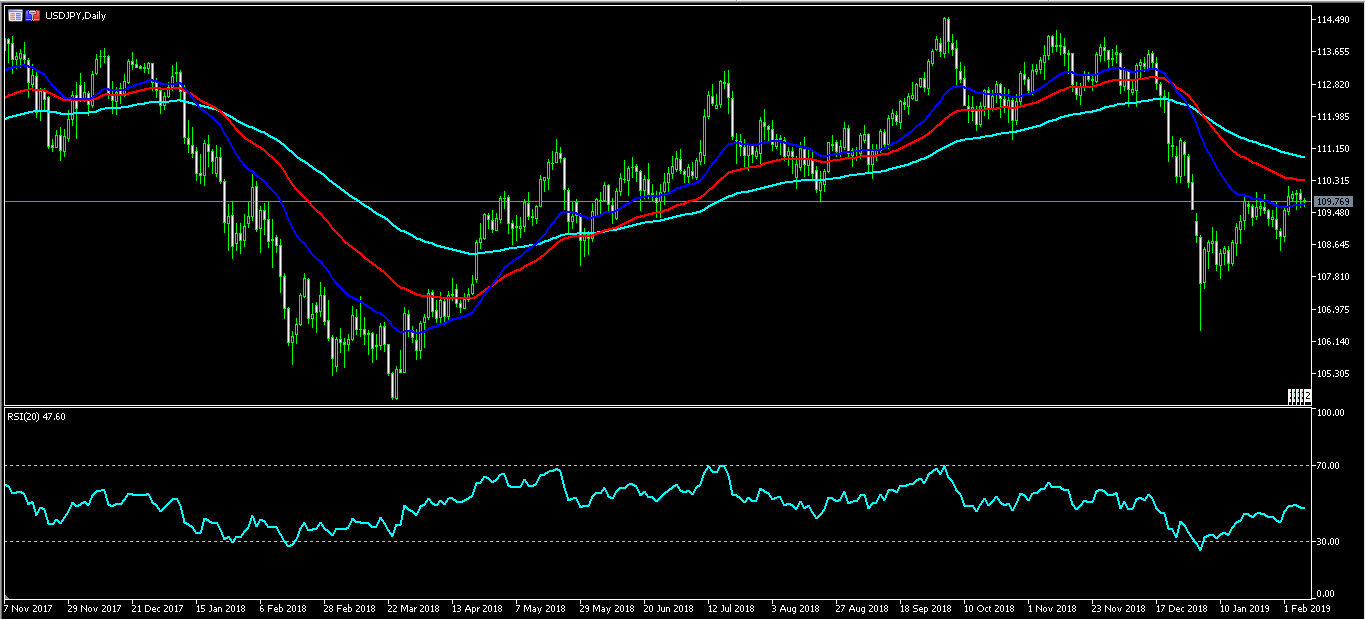Click the 29 Nov 2017 date label
This screenshot has width=1366, height=619.
tap(93, 608)
